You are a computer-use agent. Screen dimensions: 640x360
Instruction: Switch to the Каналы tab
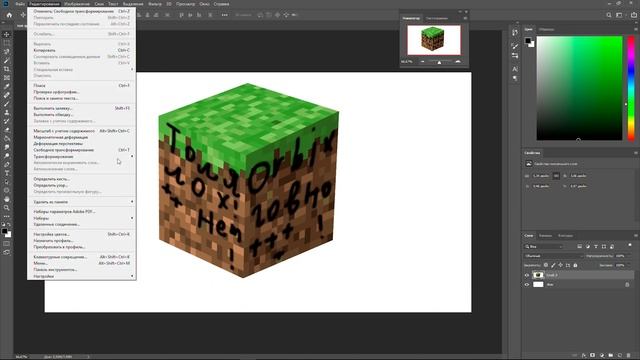pyautogui.click(x=545, y=236)
